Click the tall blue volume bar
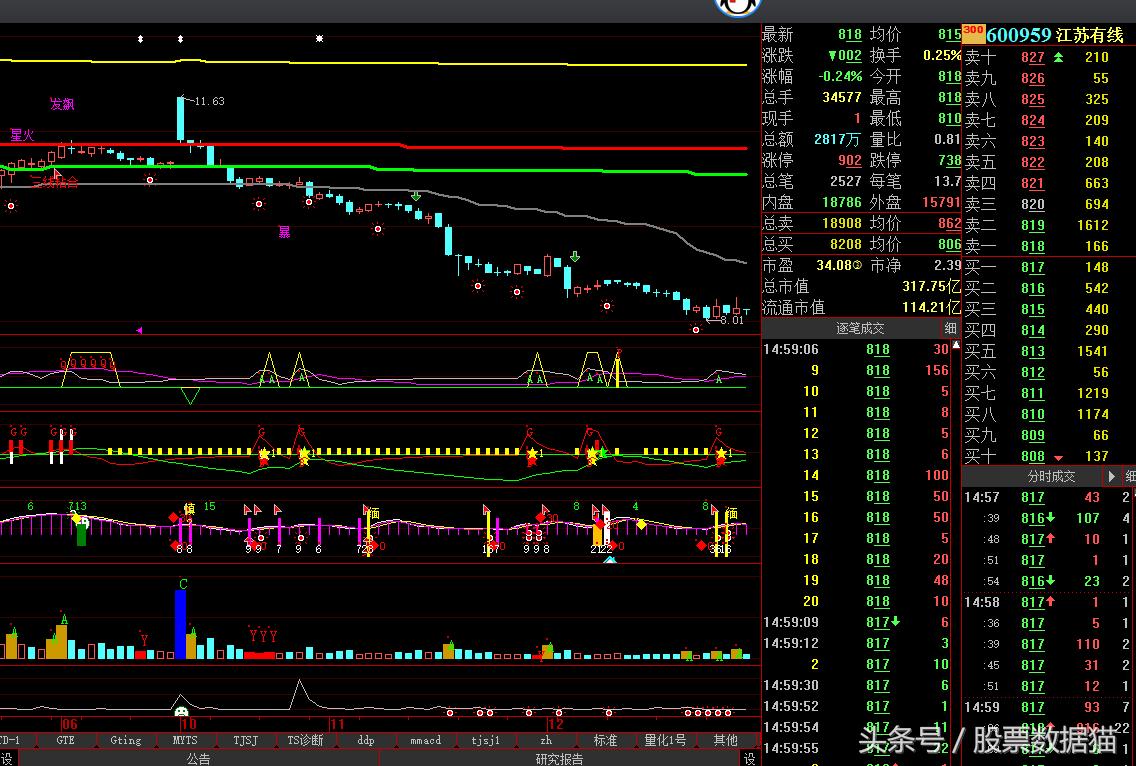 [x=180, y=624]
